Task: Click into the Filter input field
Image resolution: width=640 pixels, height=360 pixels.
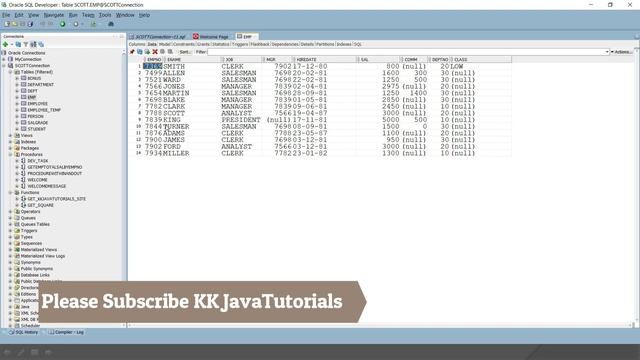Action: pyautogui.click(x=406, y=52)
